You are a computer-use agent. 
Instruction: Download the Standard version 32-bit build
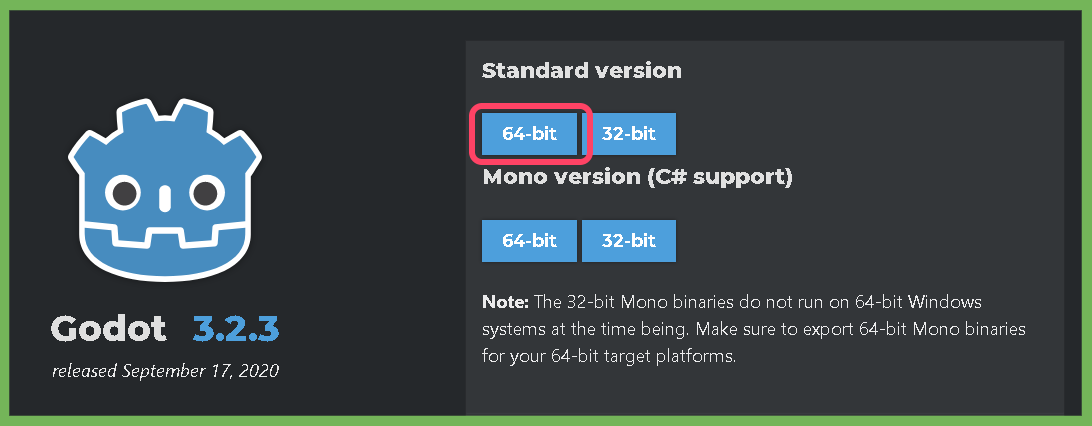[629, 134]
